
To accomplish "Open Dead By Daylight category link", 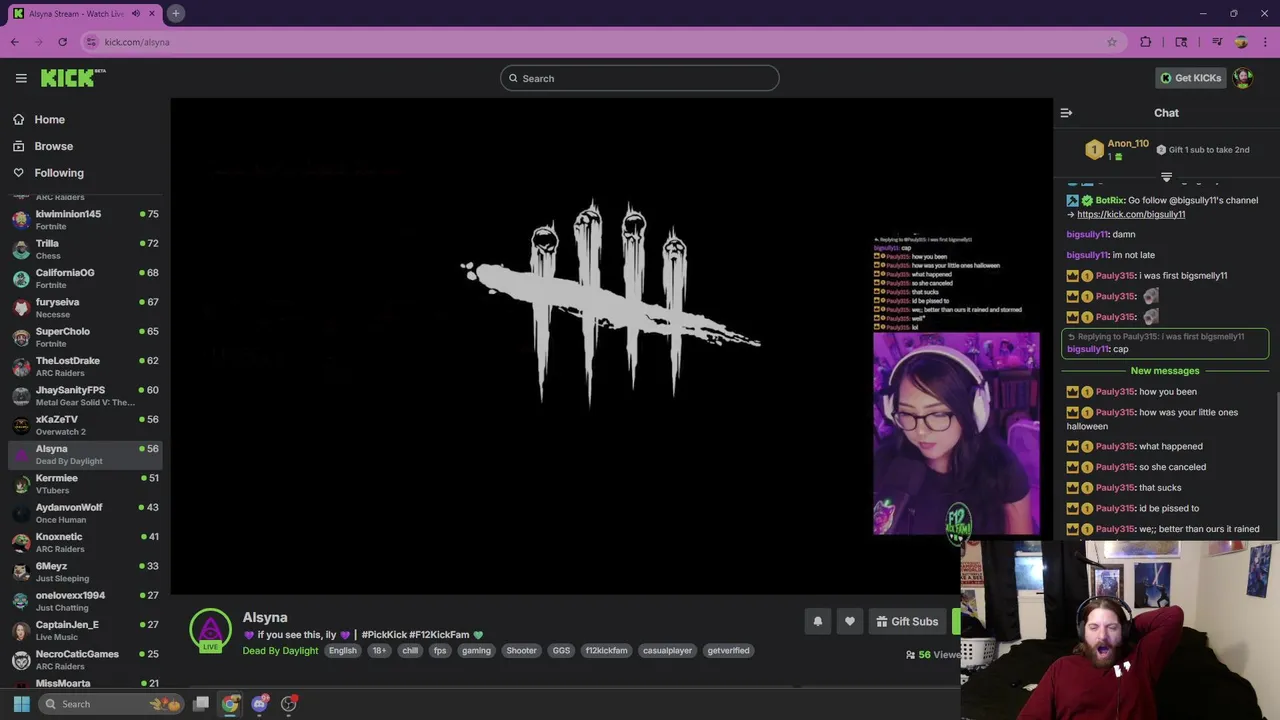I will pos(280,651).
